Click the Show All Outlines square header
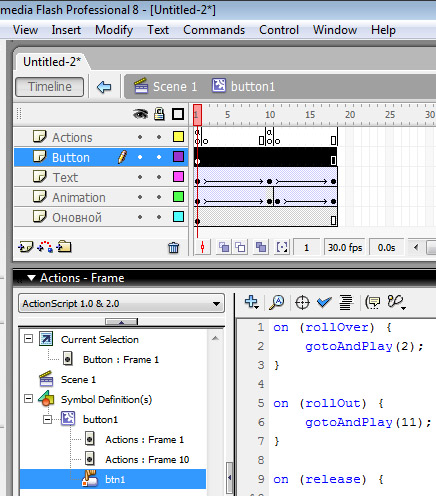This screenshot has width=436, height=496. (x=178, y=114)
